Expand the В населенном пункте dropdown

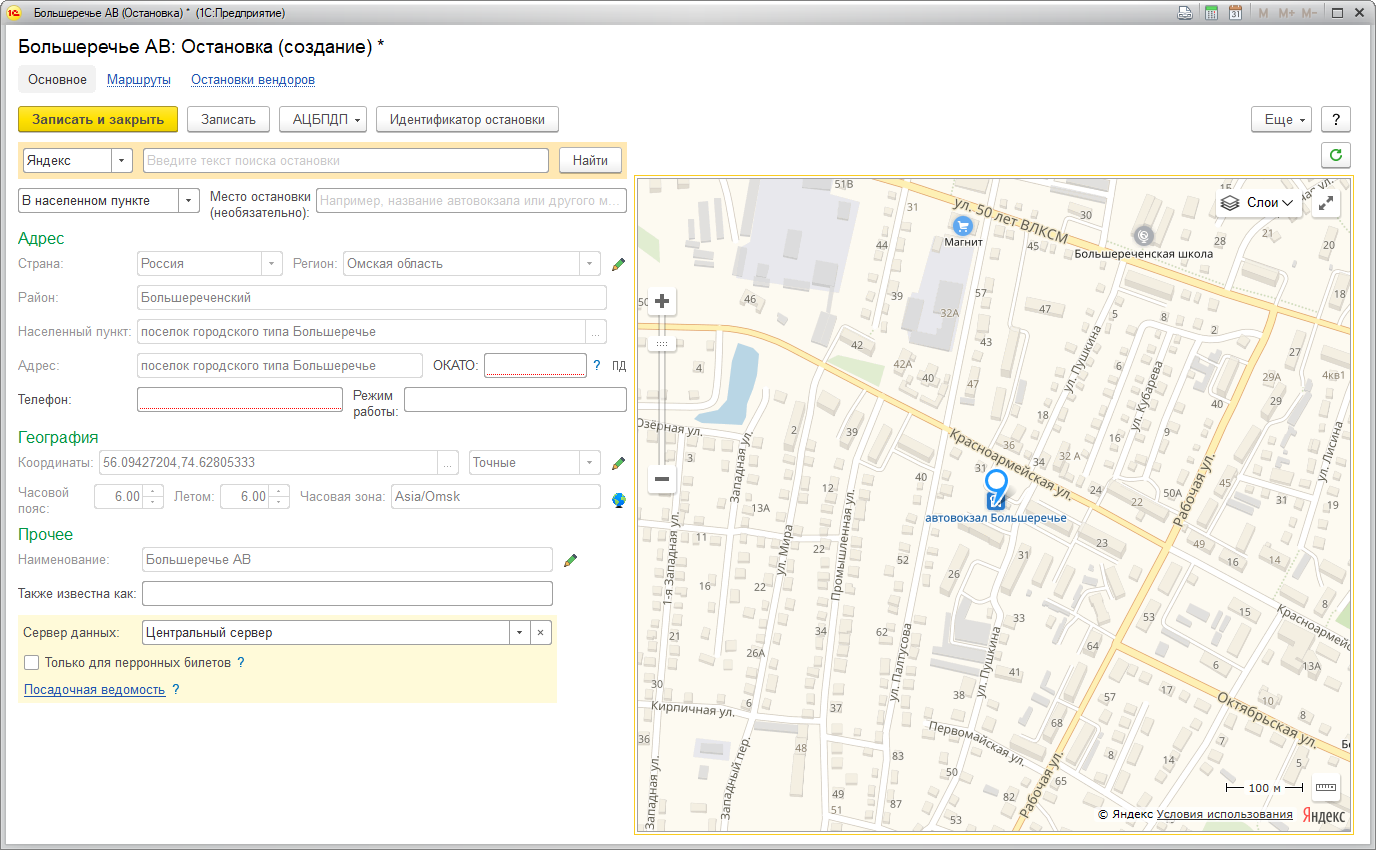coord(189,201)
